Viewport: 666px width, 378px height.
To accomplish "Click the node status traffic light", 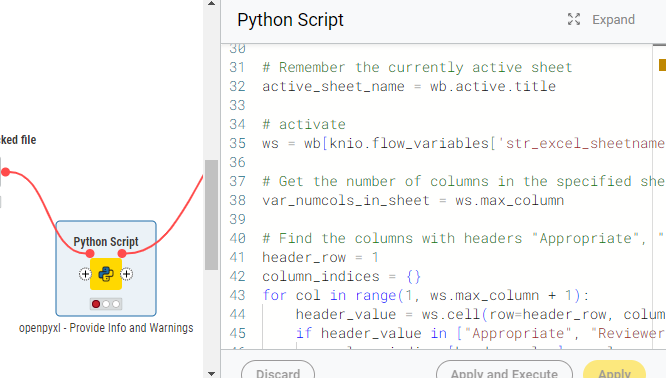I will (x=106, y=304).
